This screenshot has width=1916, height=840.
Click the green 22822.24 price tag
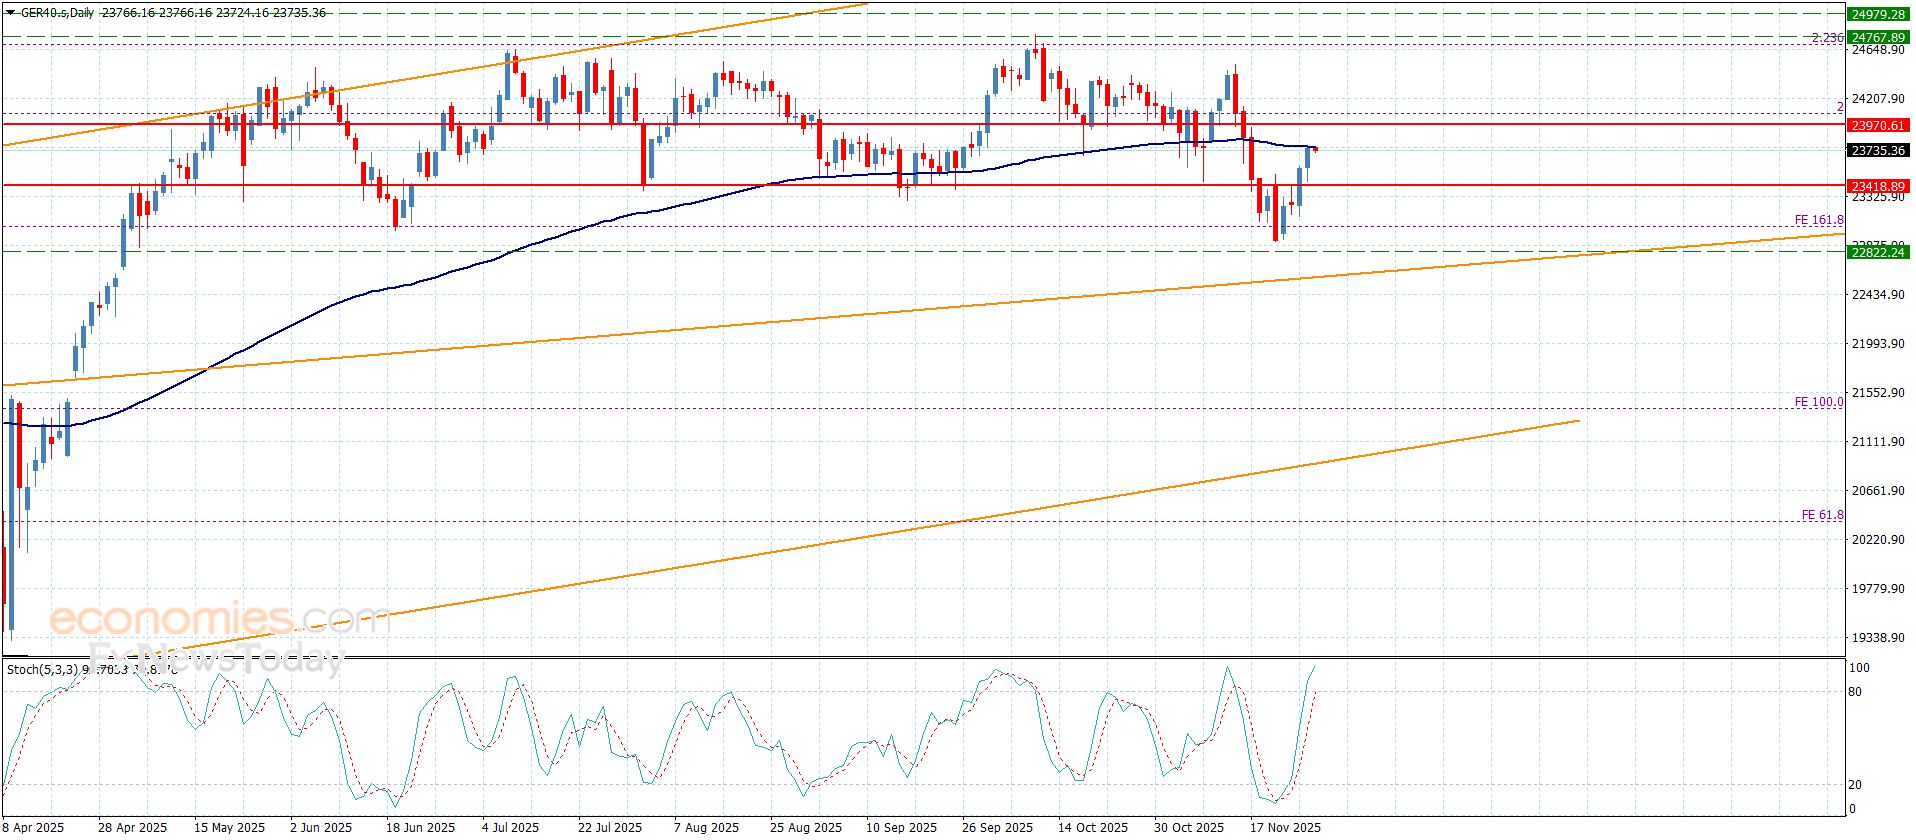(x=1879, y=253)
